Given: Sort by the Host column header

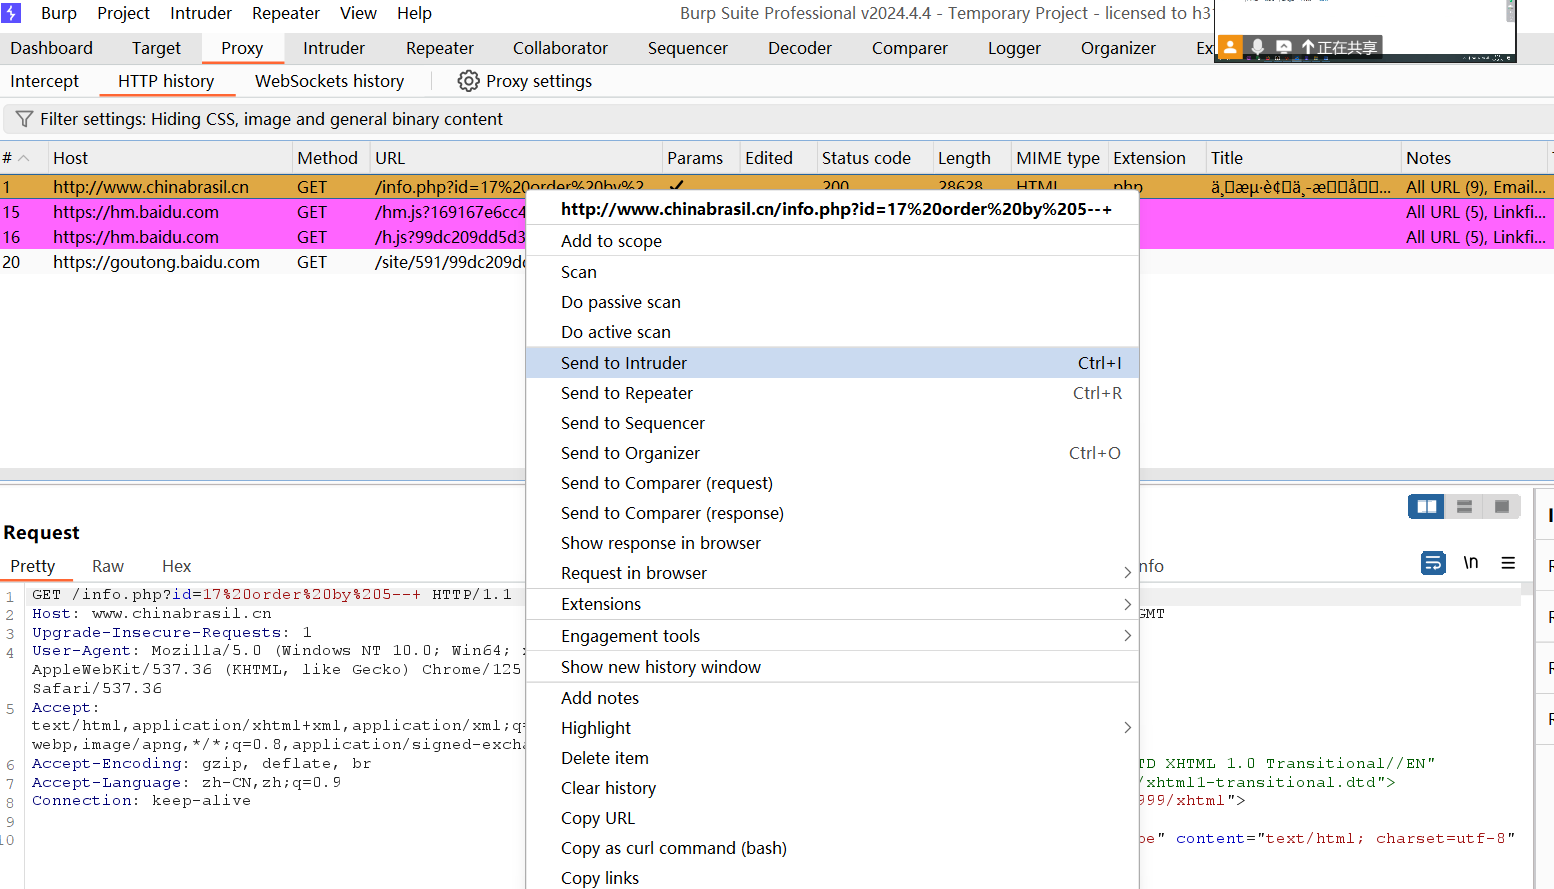Looking at the screenshot, I should tap(170, 158).
